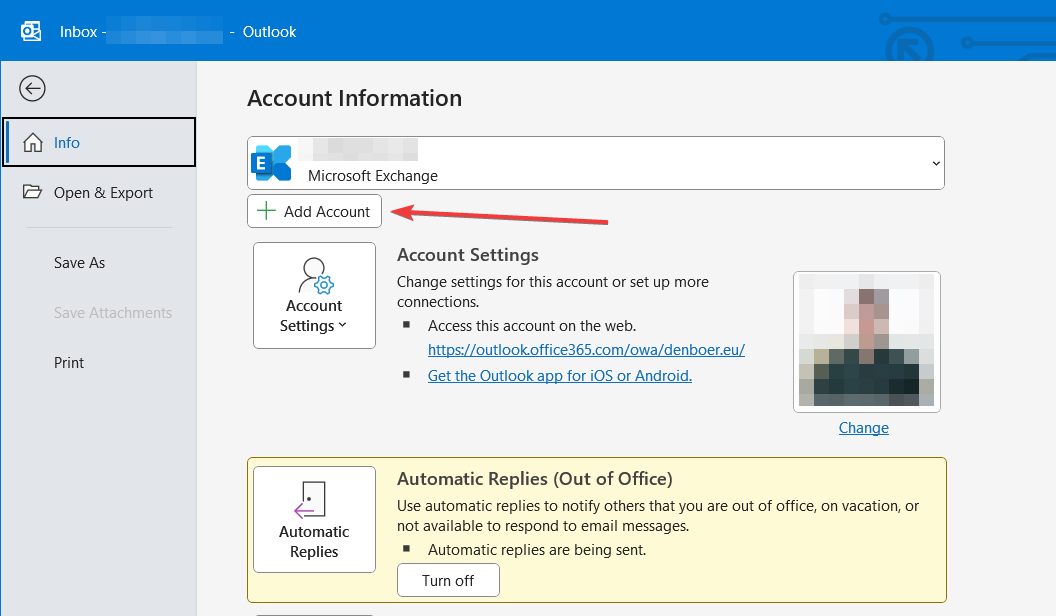Image resolution: width=1056 pixels, height=616 pixels.
Task: Select the Save Attachments sidebar entry
Action: point(112,313)
